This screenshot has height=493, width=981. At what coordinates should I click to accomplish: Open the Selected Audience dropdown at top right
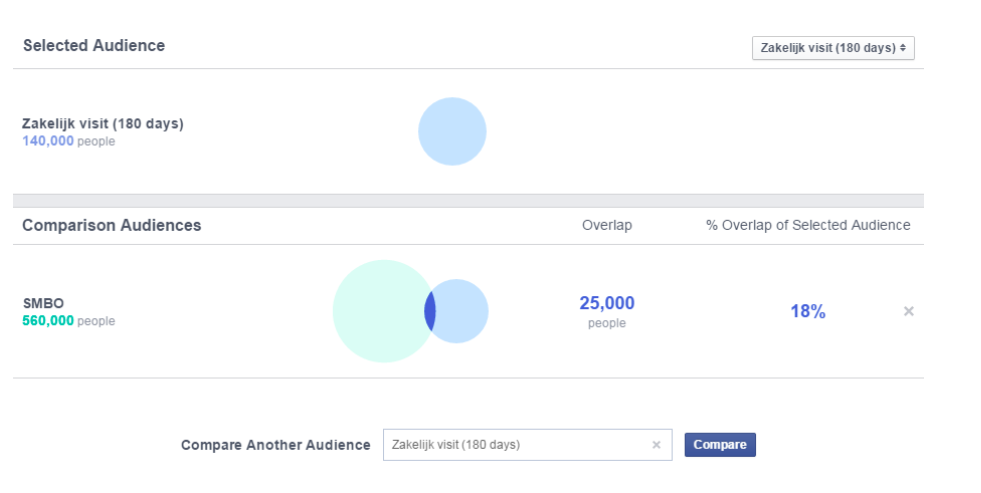click(832, 48)
